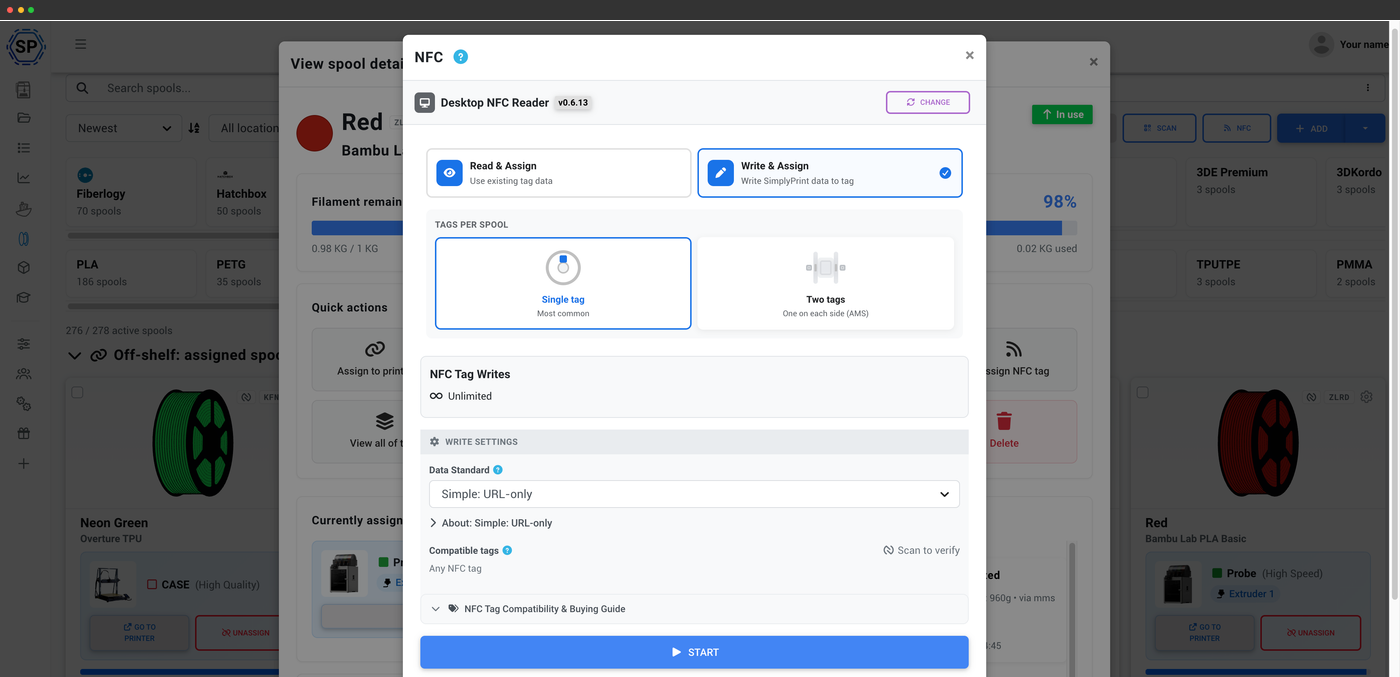
Task: Close the View spool details dialog
Action: click(1093, 62)
